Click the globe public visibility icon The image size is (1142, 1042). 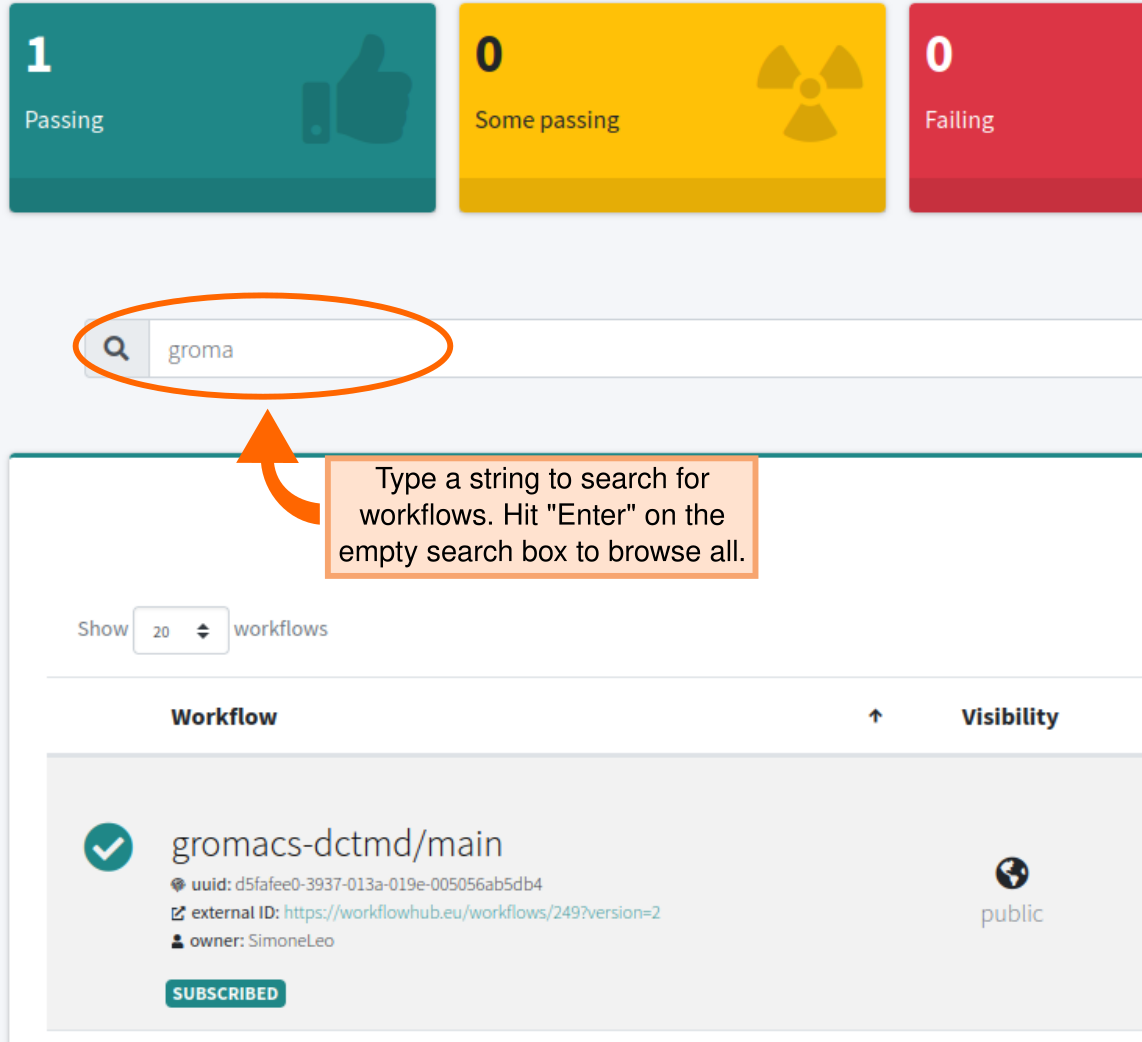[1011, 874]
